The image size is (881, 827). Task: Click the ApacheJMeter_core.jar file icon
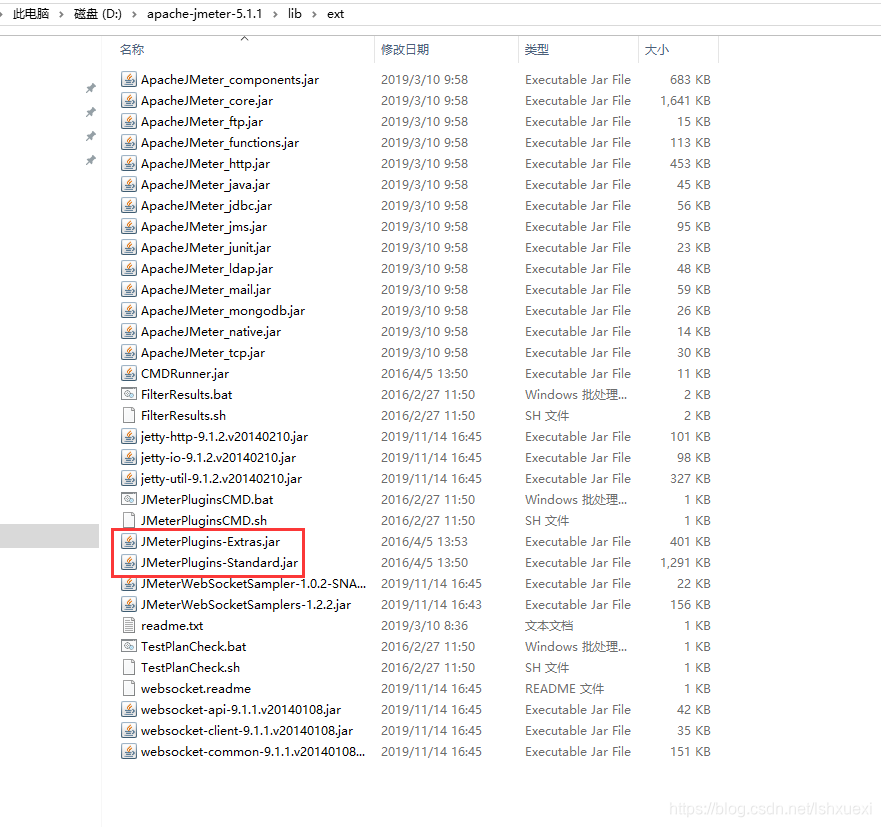129,101
